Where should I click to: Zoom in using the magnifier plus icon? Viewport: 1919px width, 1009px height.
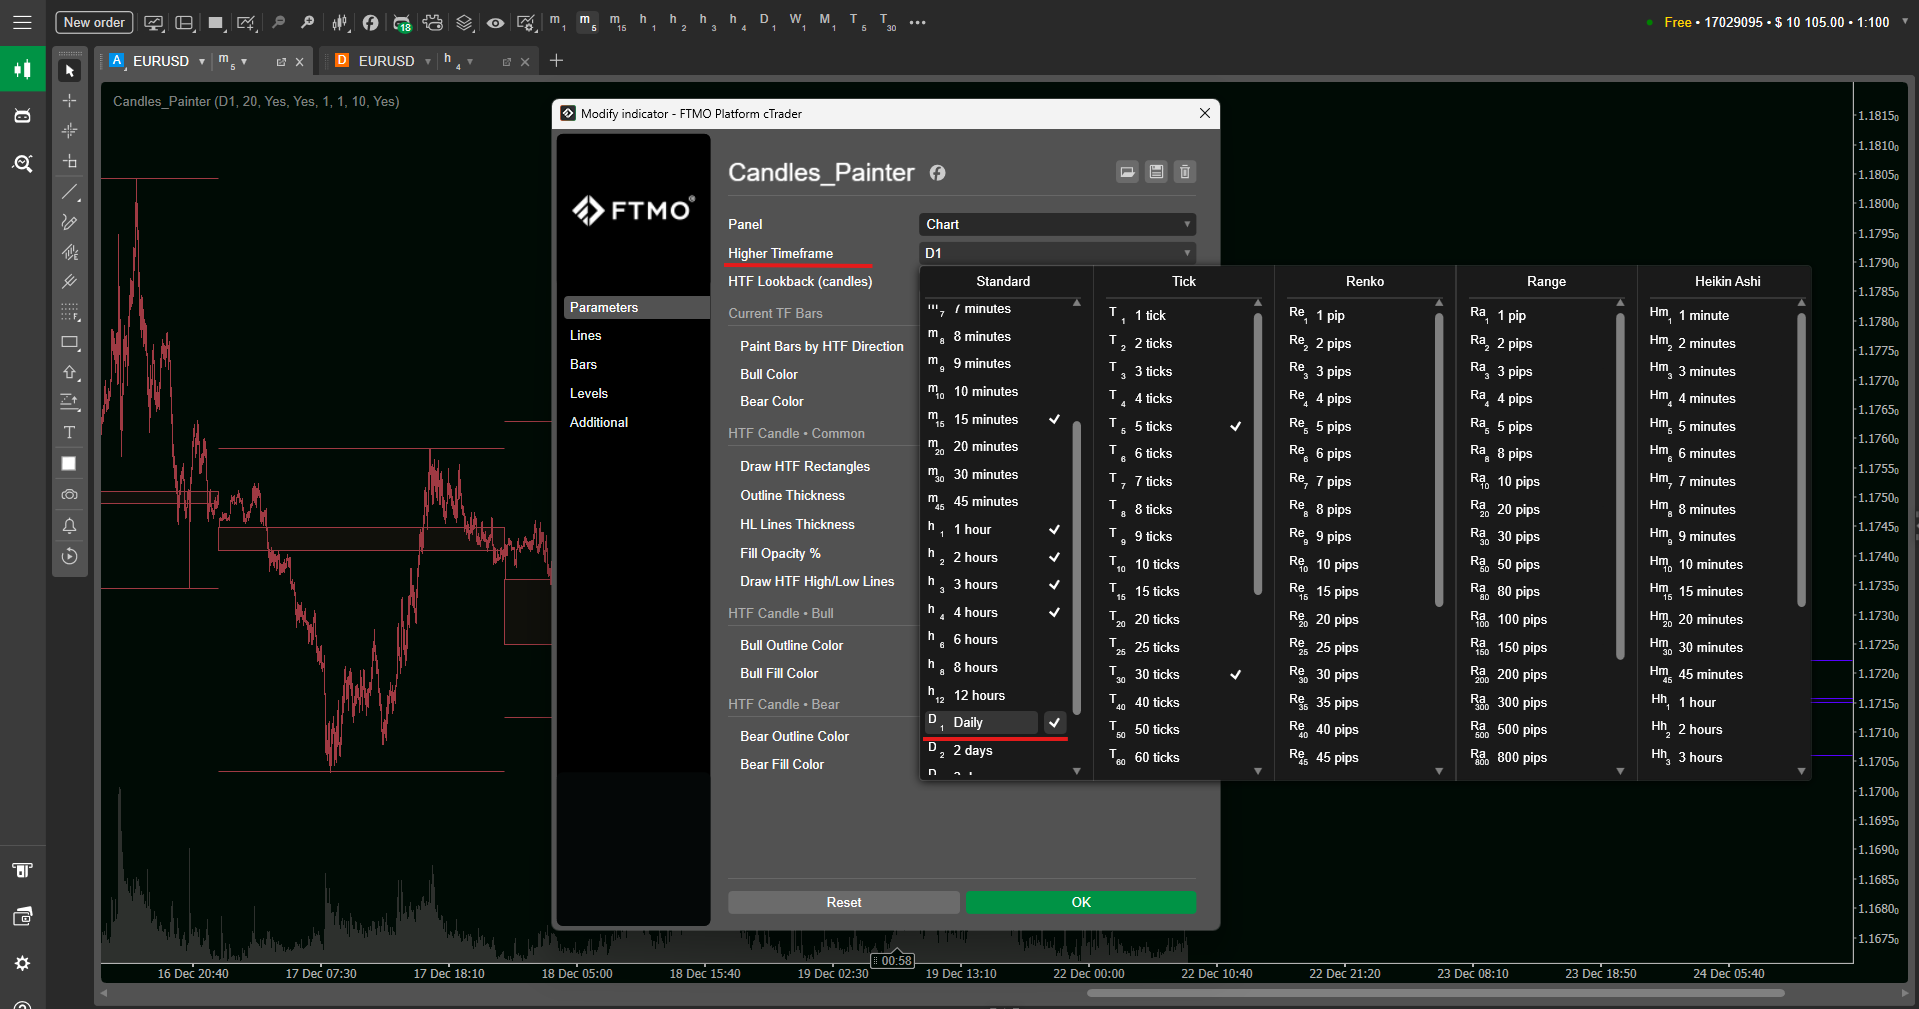[x=309, y=21]
